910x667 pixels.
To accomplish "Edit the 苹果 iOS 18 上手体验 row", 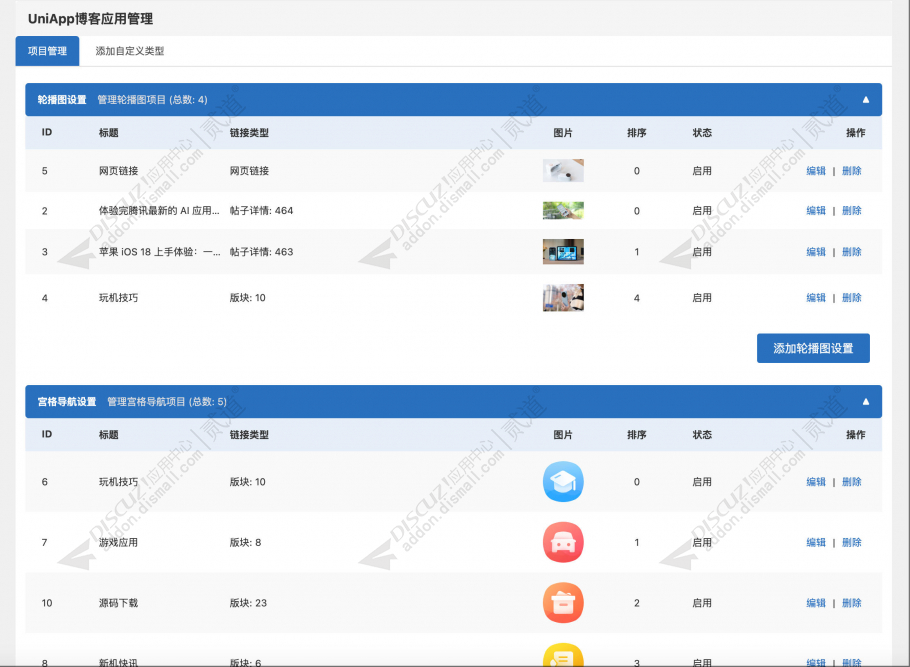I will click(x=815, y=252).
